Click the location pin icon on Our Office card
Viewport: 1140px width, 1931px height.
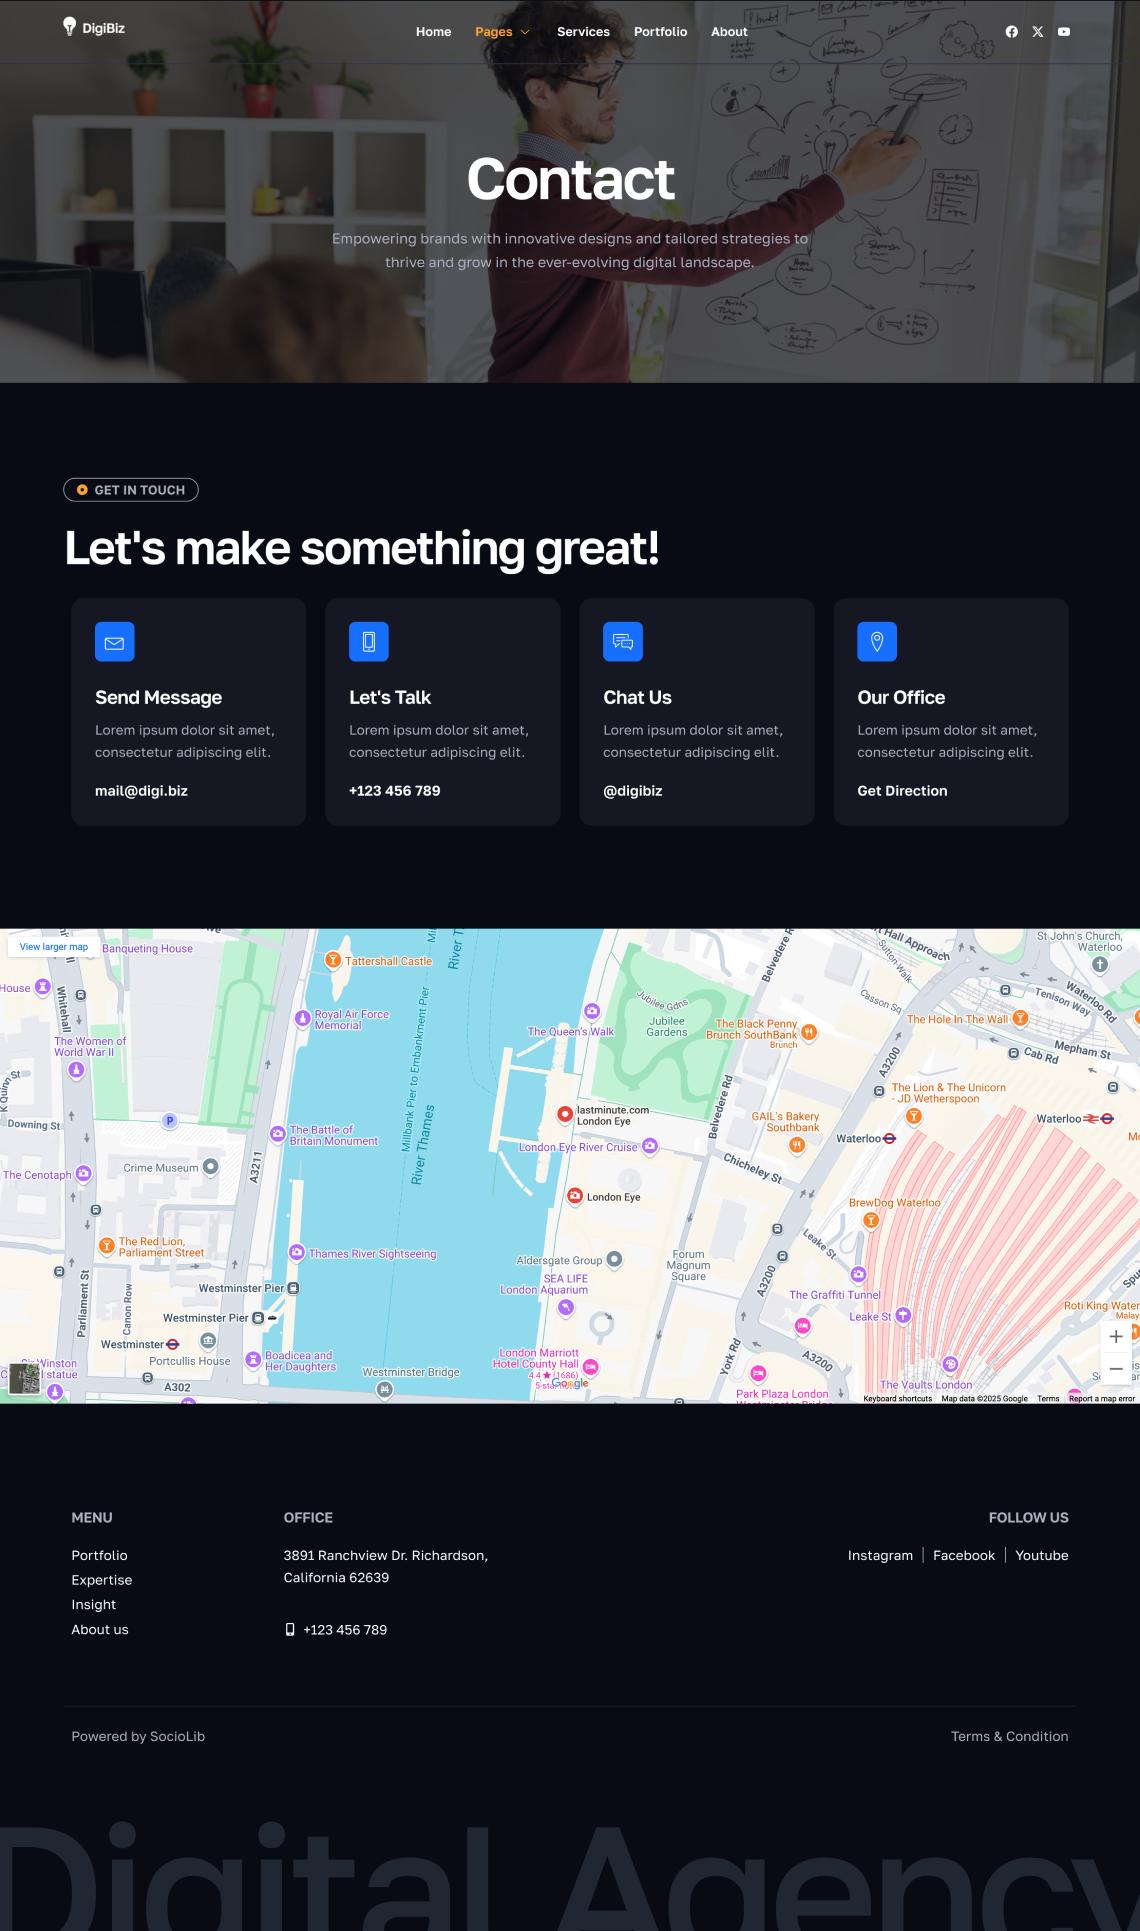pyautogui.click(x=877, y=642)
